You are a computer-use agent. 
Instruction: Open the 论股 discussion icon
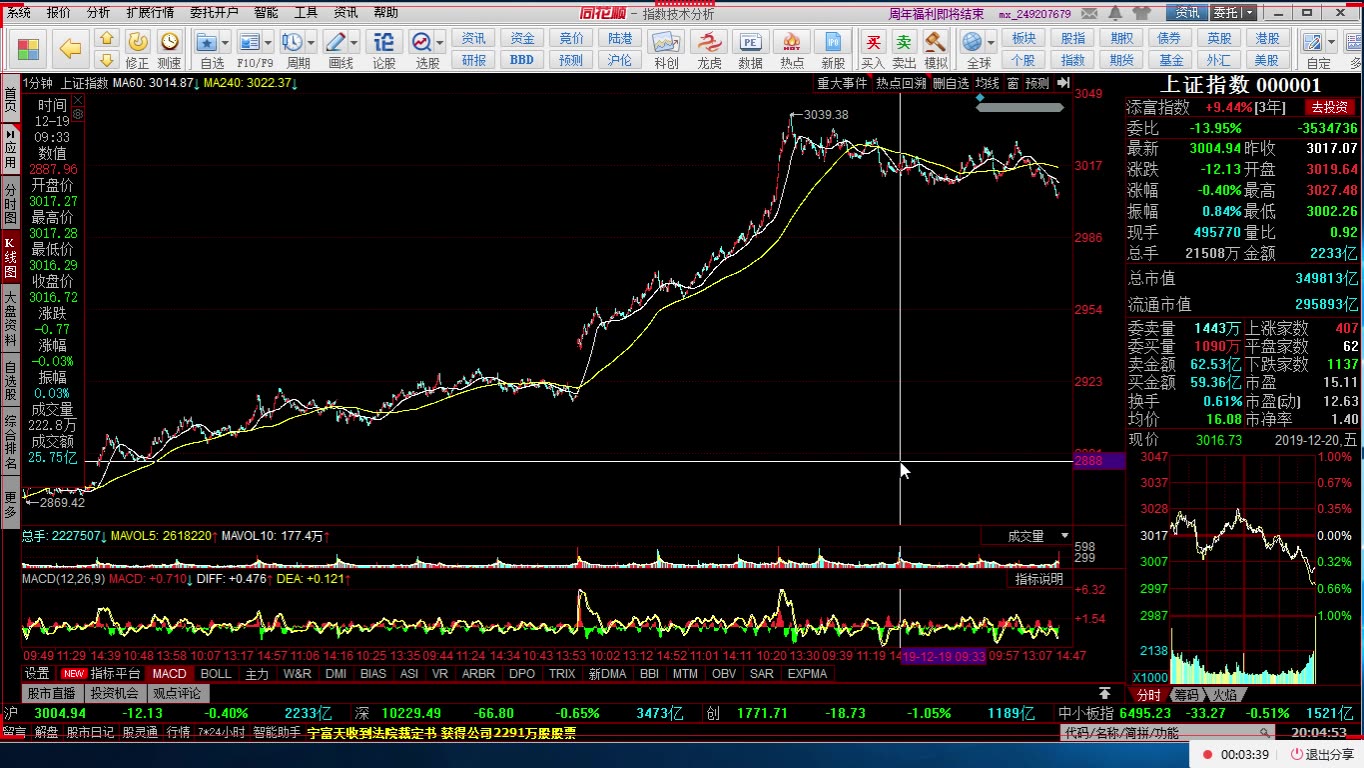coord(384,49)
